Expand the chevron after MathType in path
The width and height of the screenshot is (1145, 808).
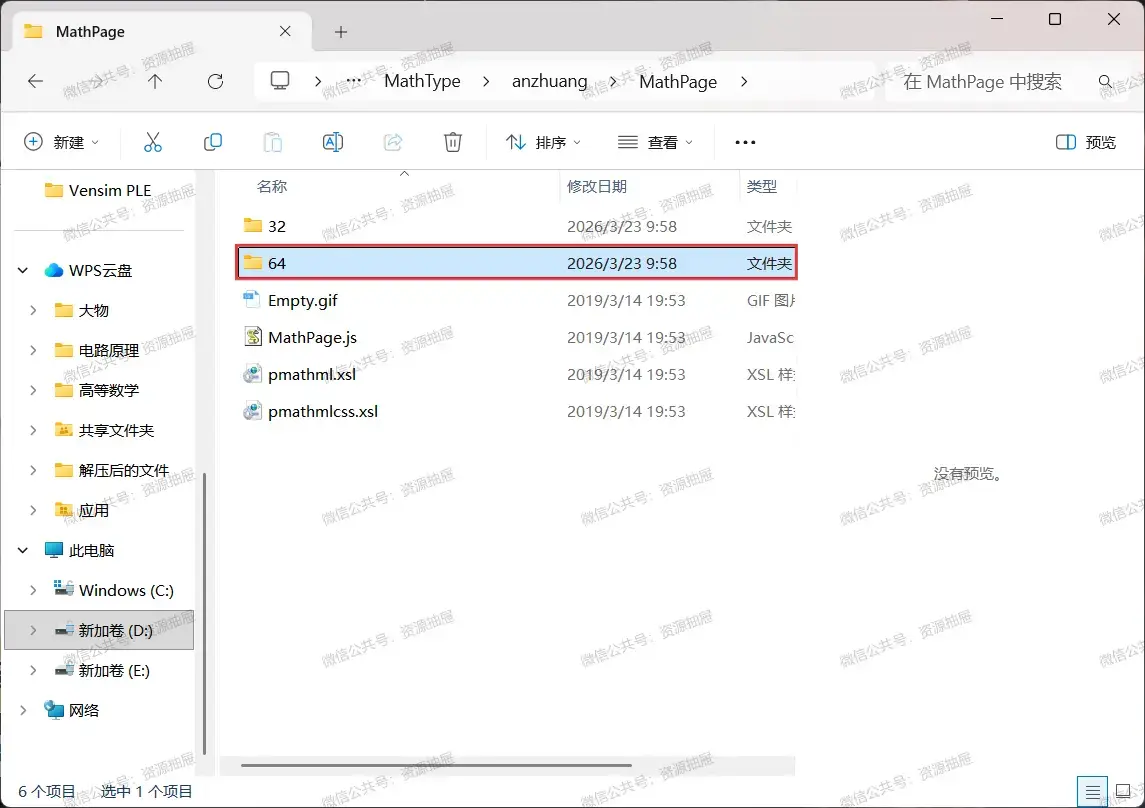[x=486, y=82]
